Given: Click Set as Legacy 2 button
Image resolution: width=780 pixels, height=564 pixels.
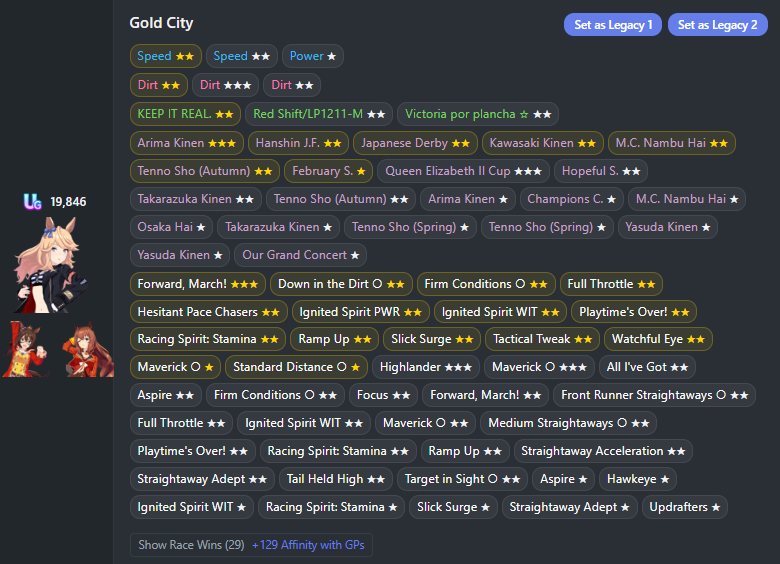Looking at the screenshot, I should (x=717, y=25).
